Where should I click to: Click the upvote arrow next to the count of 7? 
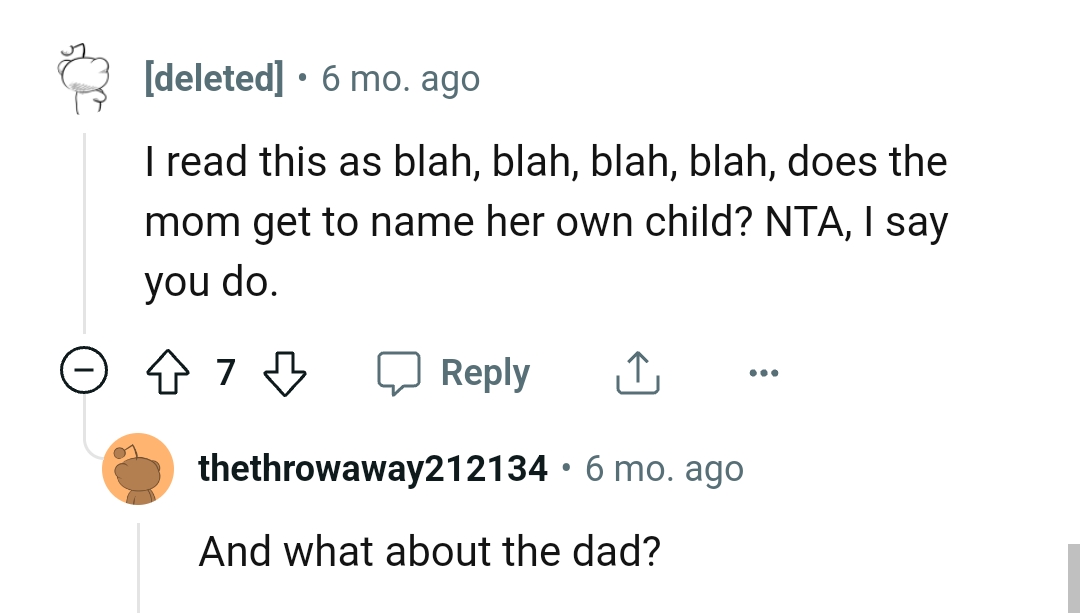tap(168, 371)
